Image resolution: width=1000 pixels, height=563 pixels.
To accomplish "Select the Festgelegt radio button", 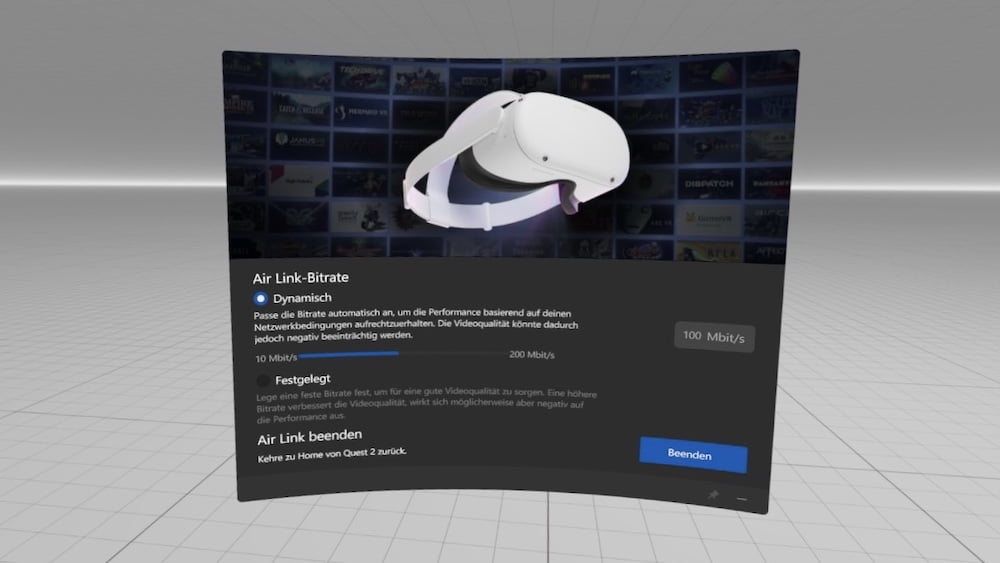I will point(263,380).
